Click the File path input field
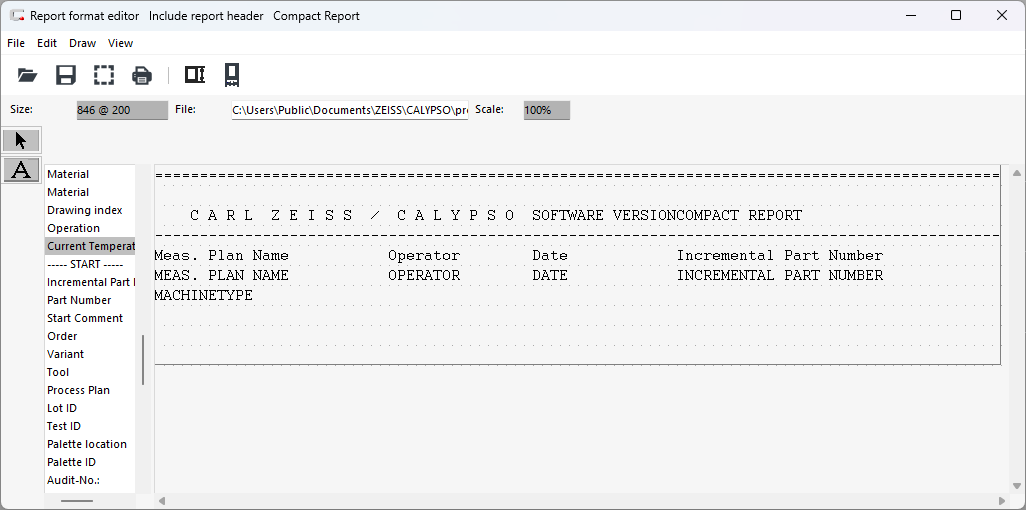Viewport: 1026px width, 510px height. (x=350, y=110)
